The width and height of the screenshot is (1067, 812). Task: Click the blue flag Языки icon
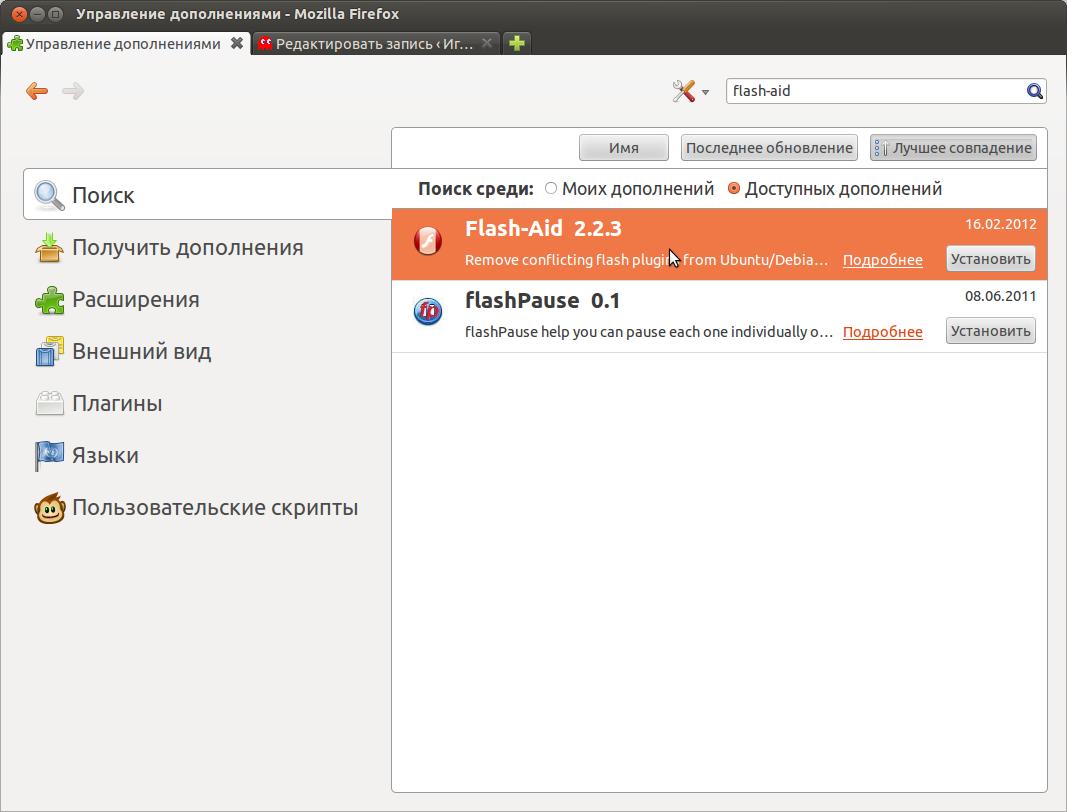(49, 455)
